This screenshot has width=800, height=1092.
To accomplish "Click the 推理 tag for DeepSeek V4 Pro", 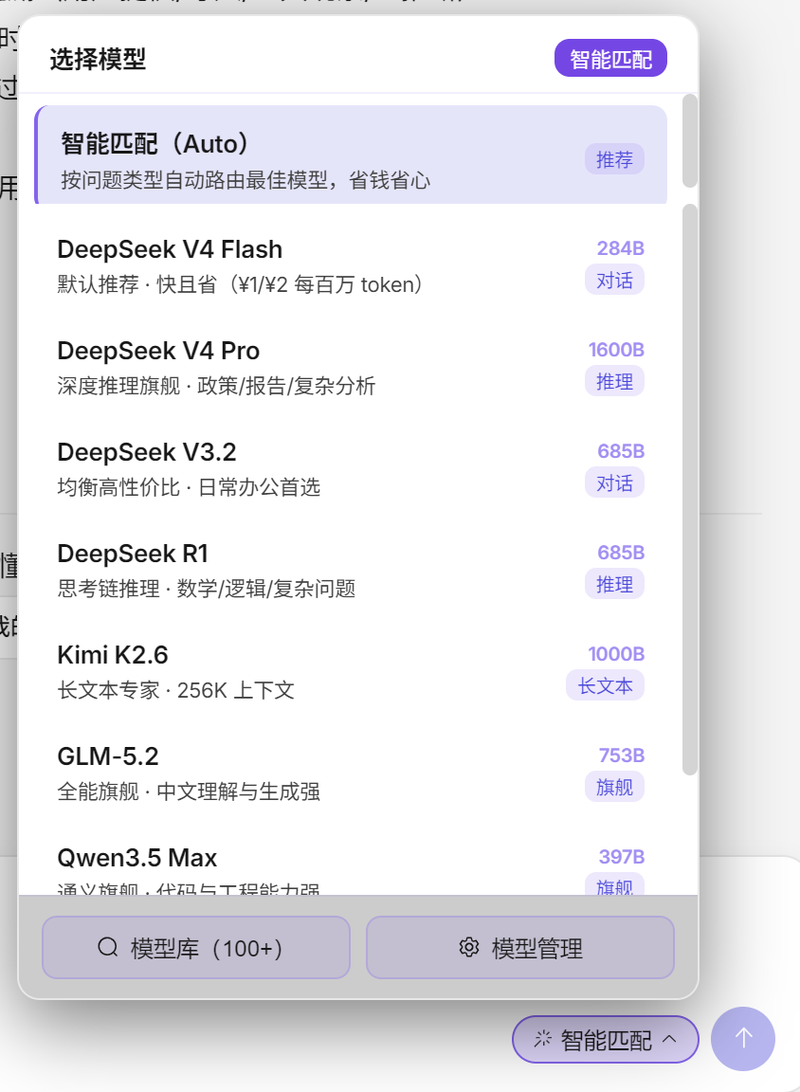I will pos(615,381).
